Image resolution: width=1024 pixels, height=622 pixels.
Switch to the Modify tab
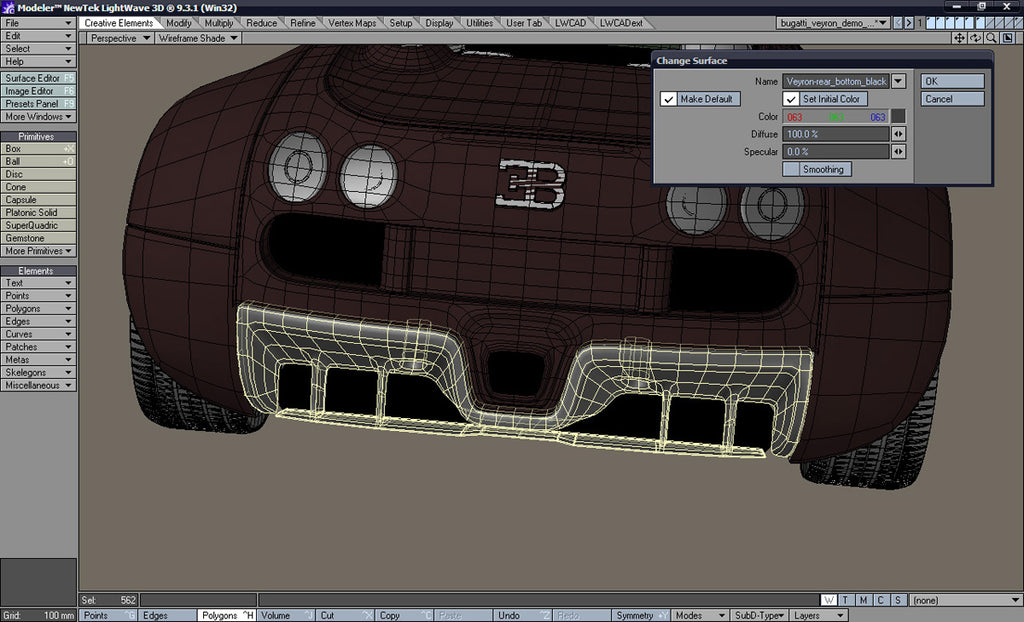click(x=179, y=22)
